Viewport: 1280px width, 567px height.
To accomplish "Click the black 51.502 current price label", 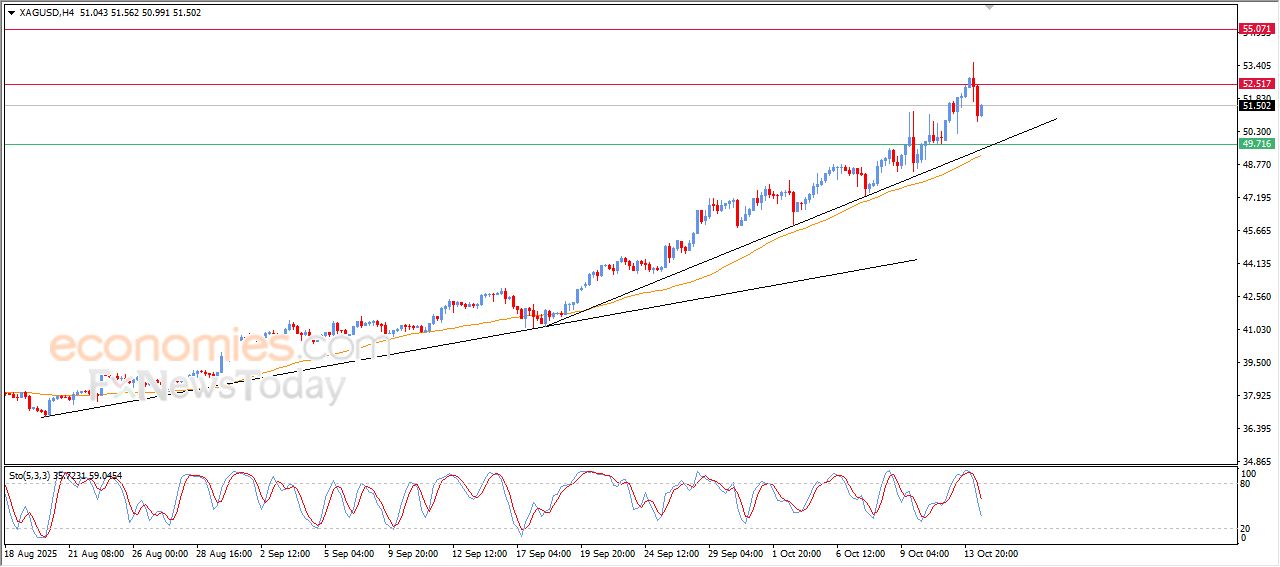I will tap(1256, 106).
